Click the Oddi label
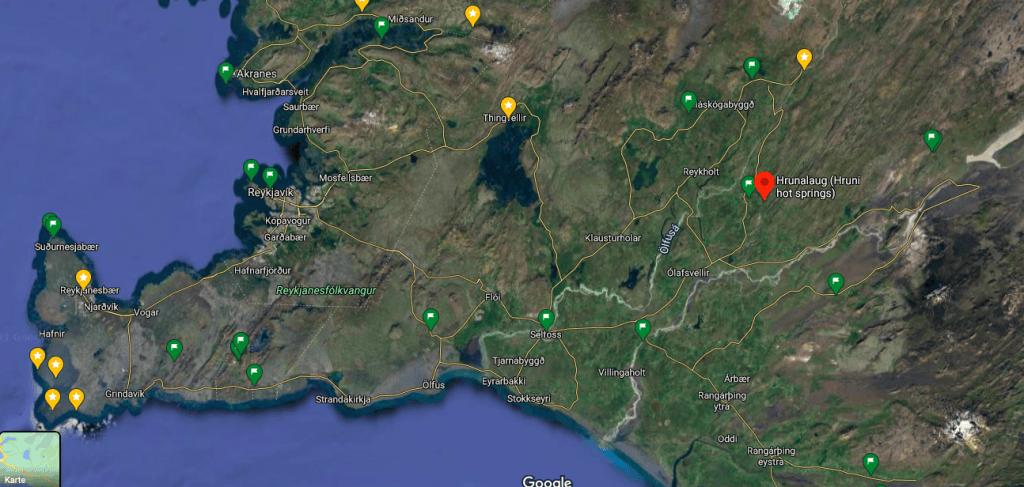This screenshot has height=487, width=1024. pos(726,439)
